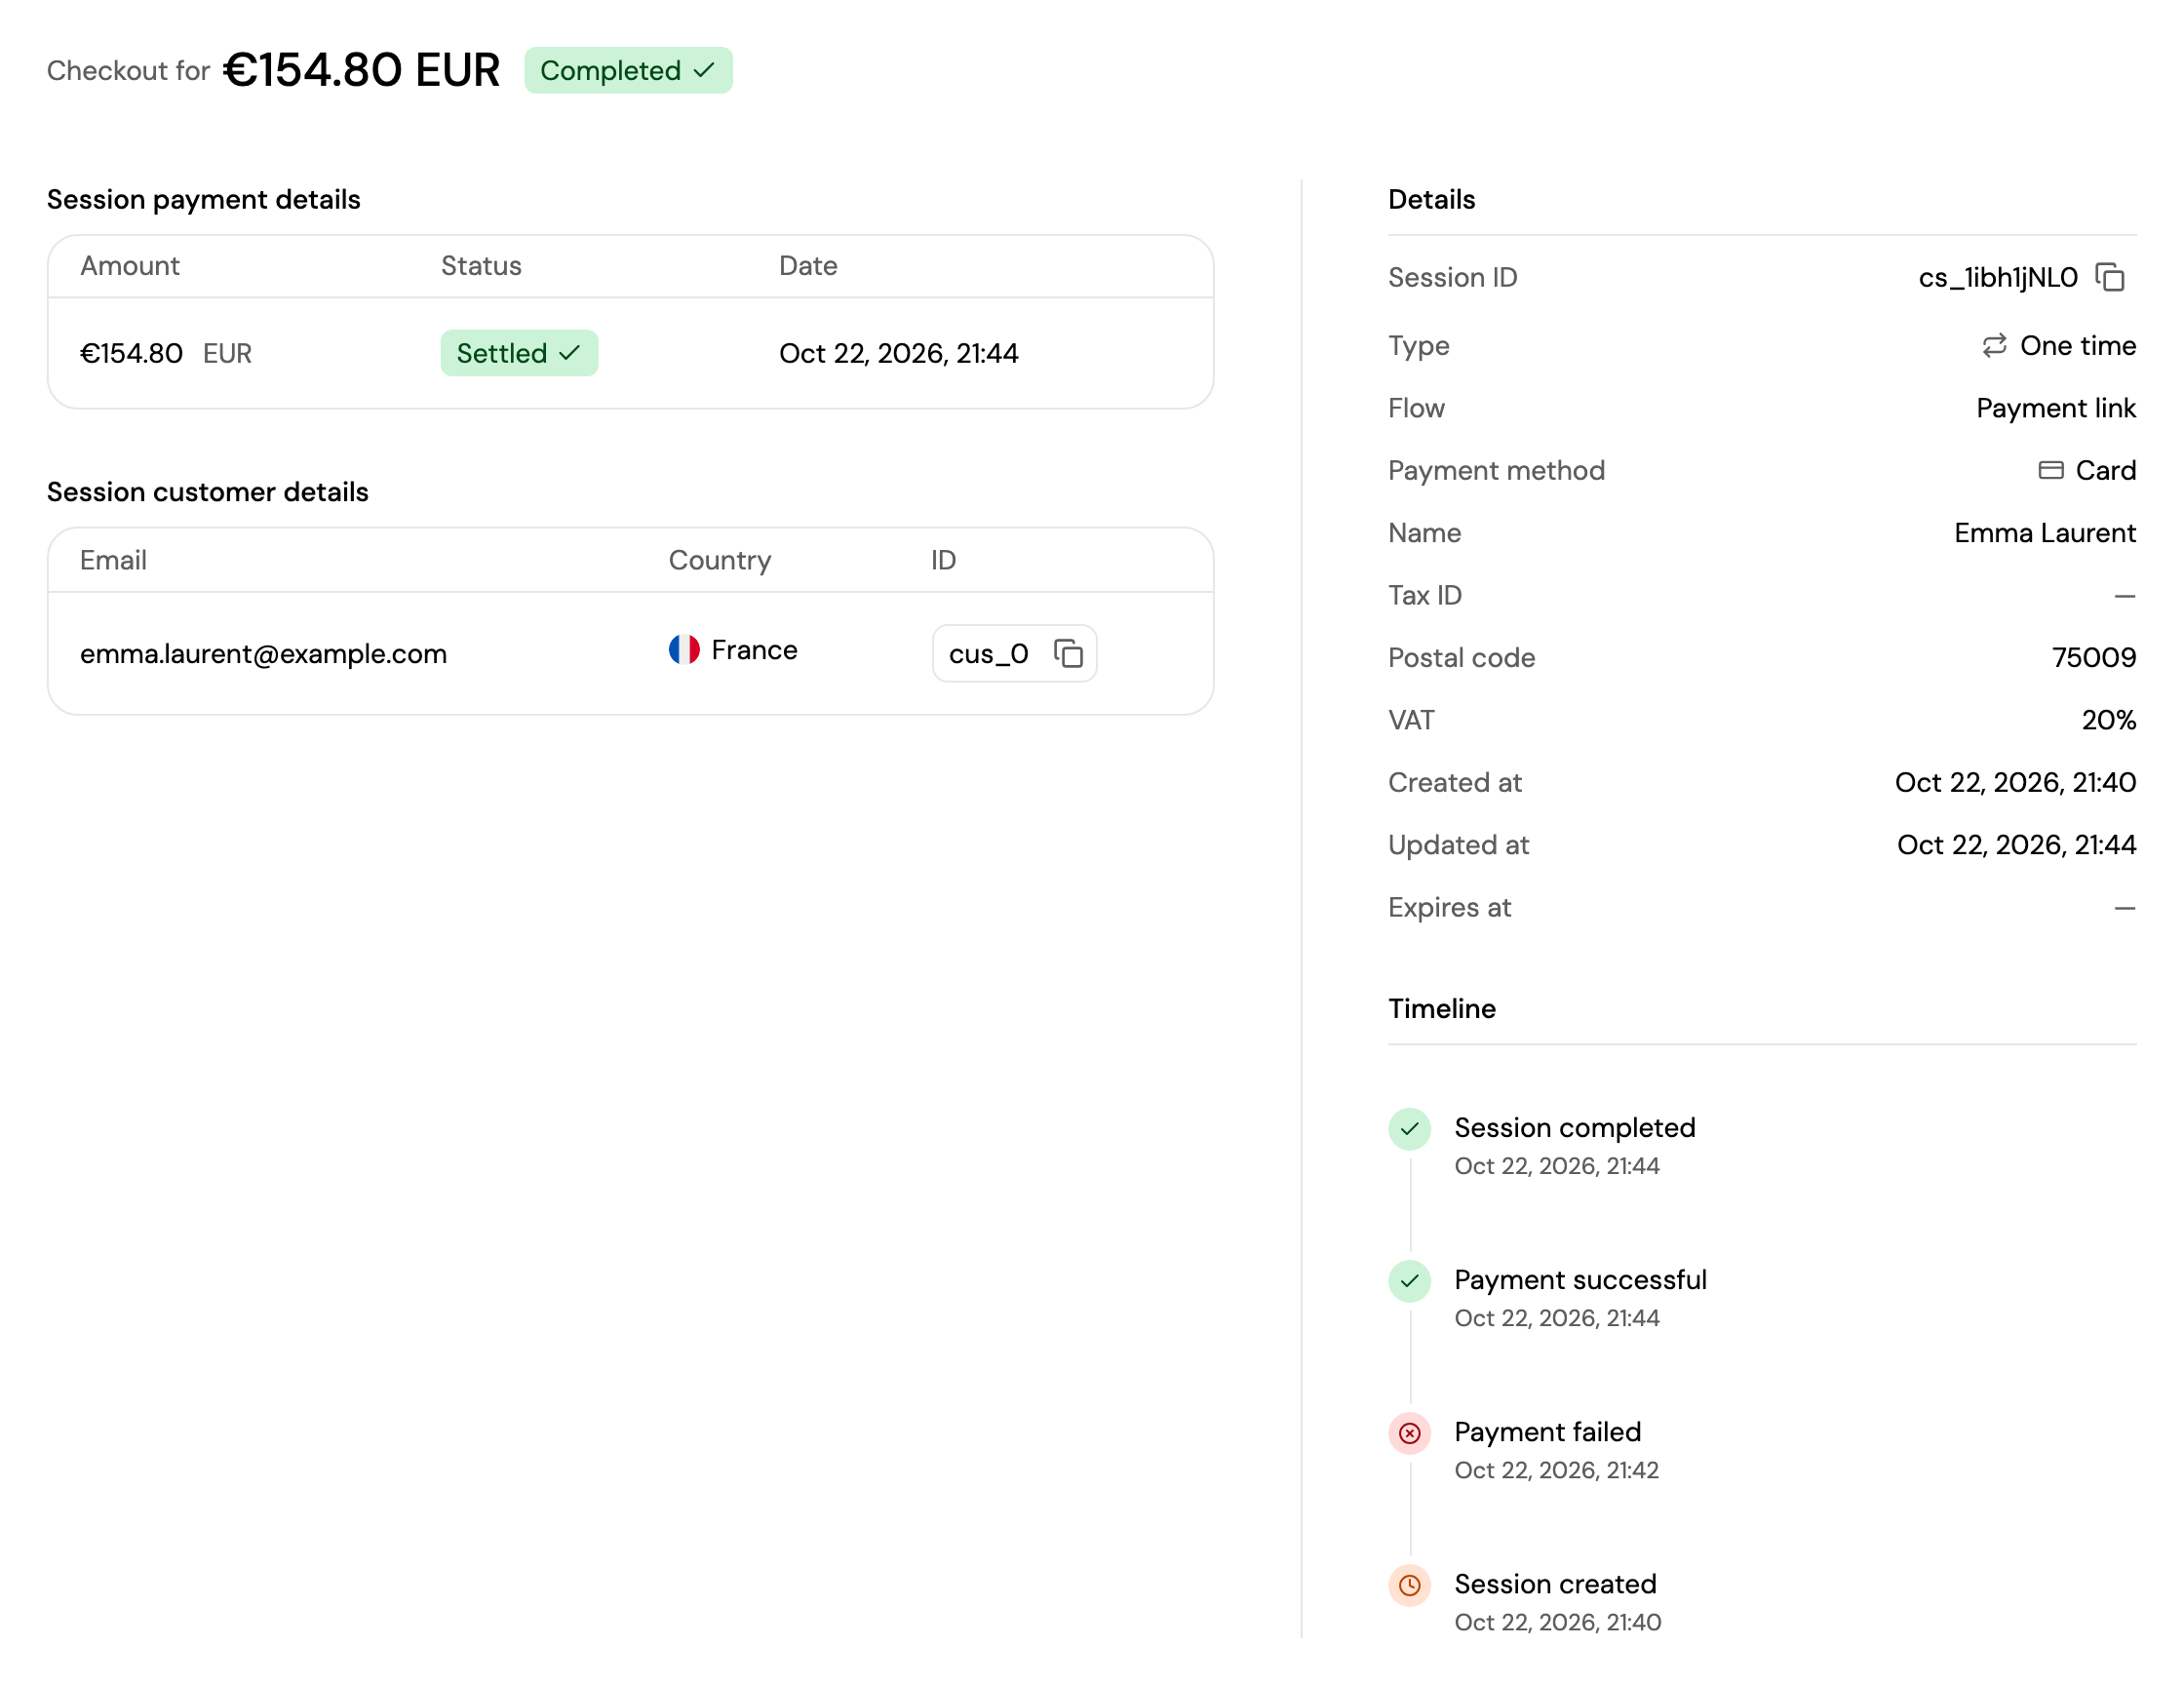Click the Session customer details heading
The height and width of the screenshot is (1685, 2184).
[208, 492]
